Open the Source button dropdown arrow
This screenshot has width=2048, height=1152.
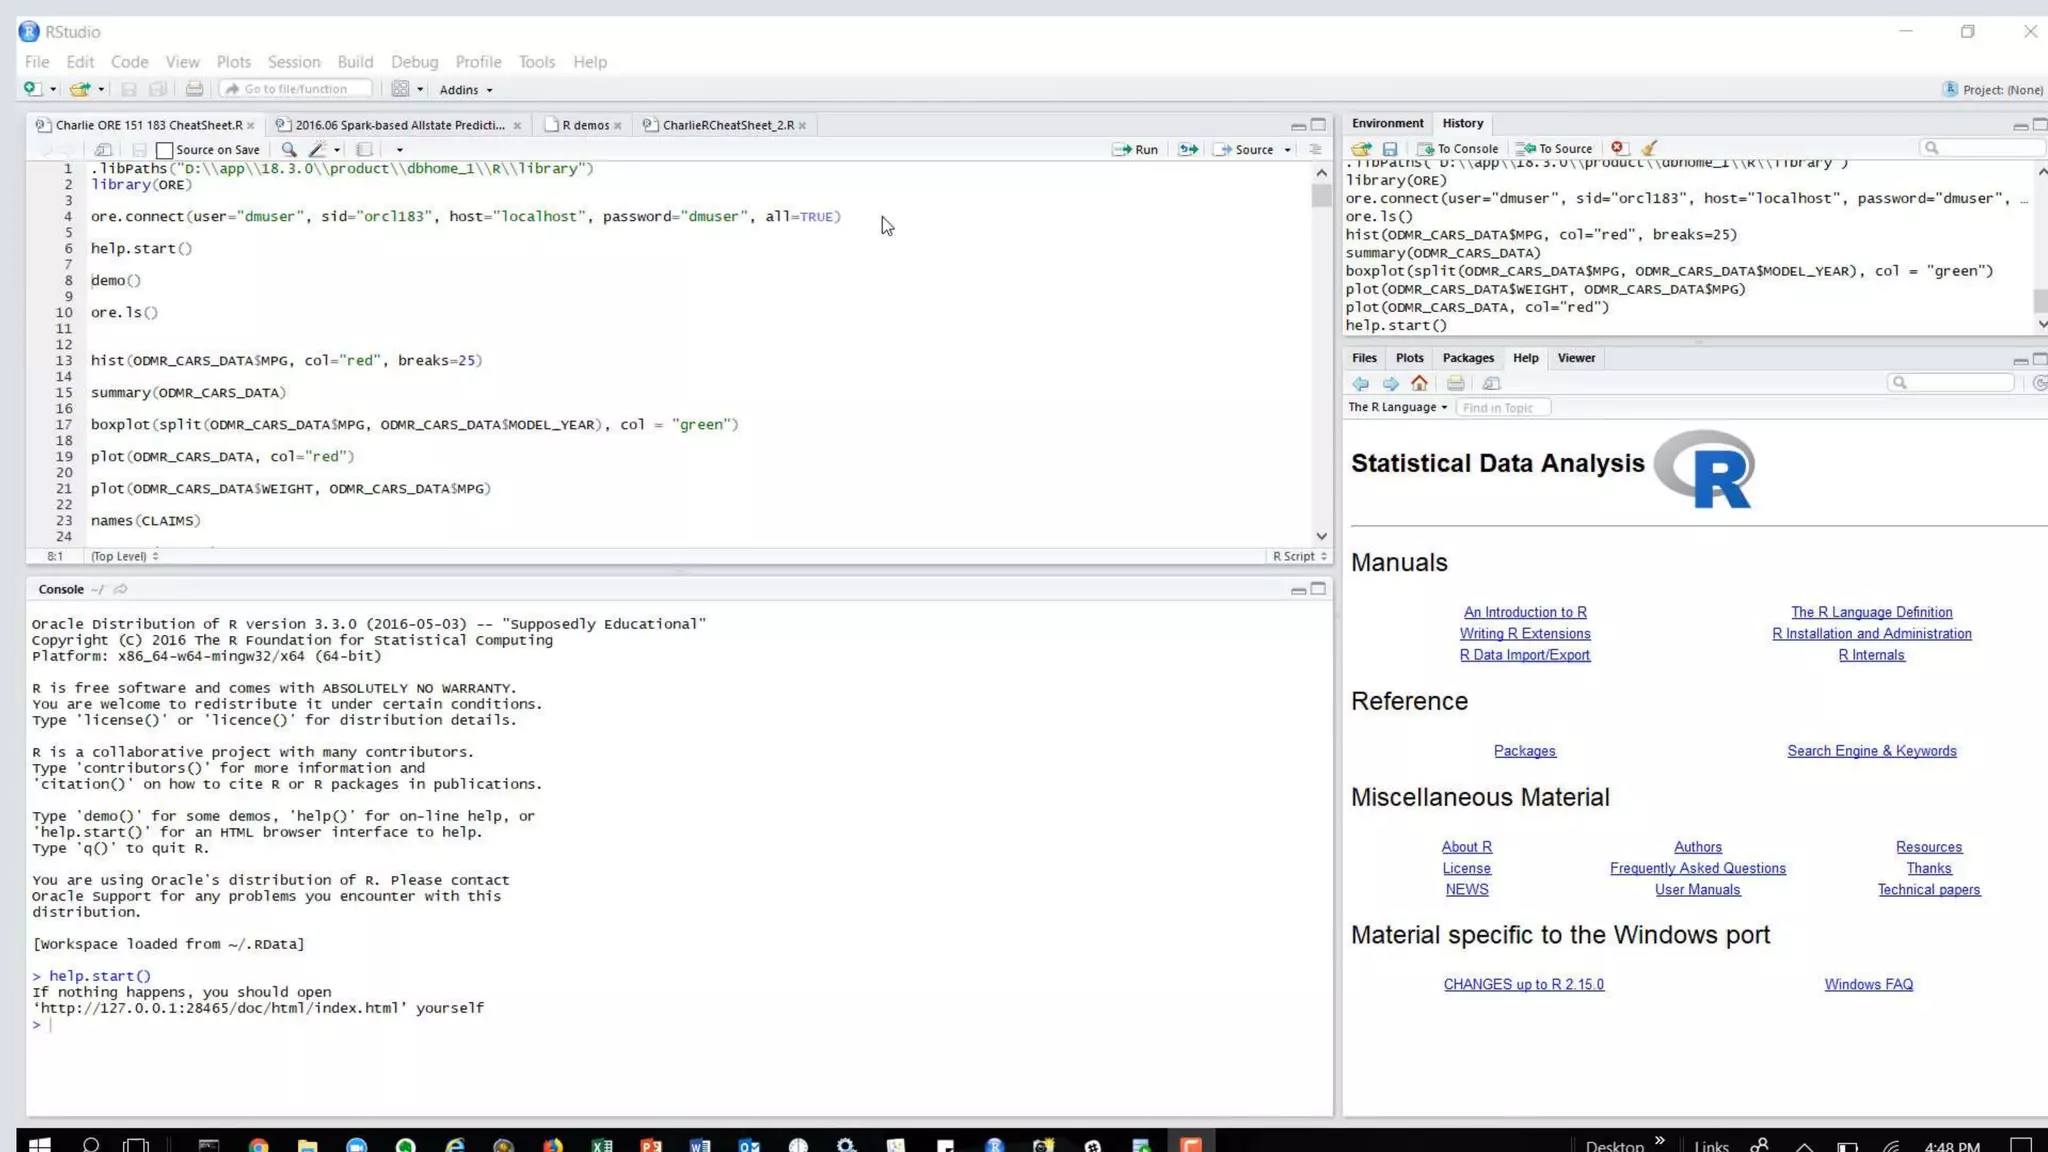[1288, 150]
